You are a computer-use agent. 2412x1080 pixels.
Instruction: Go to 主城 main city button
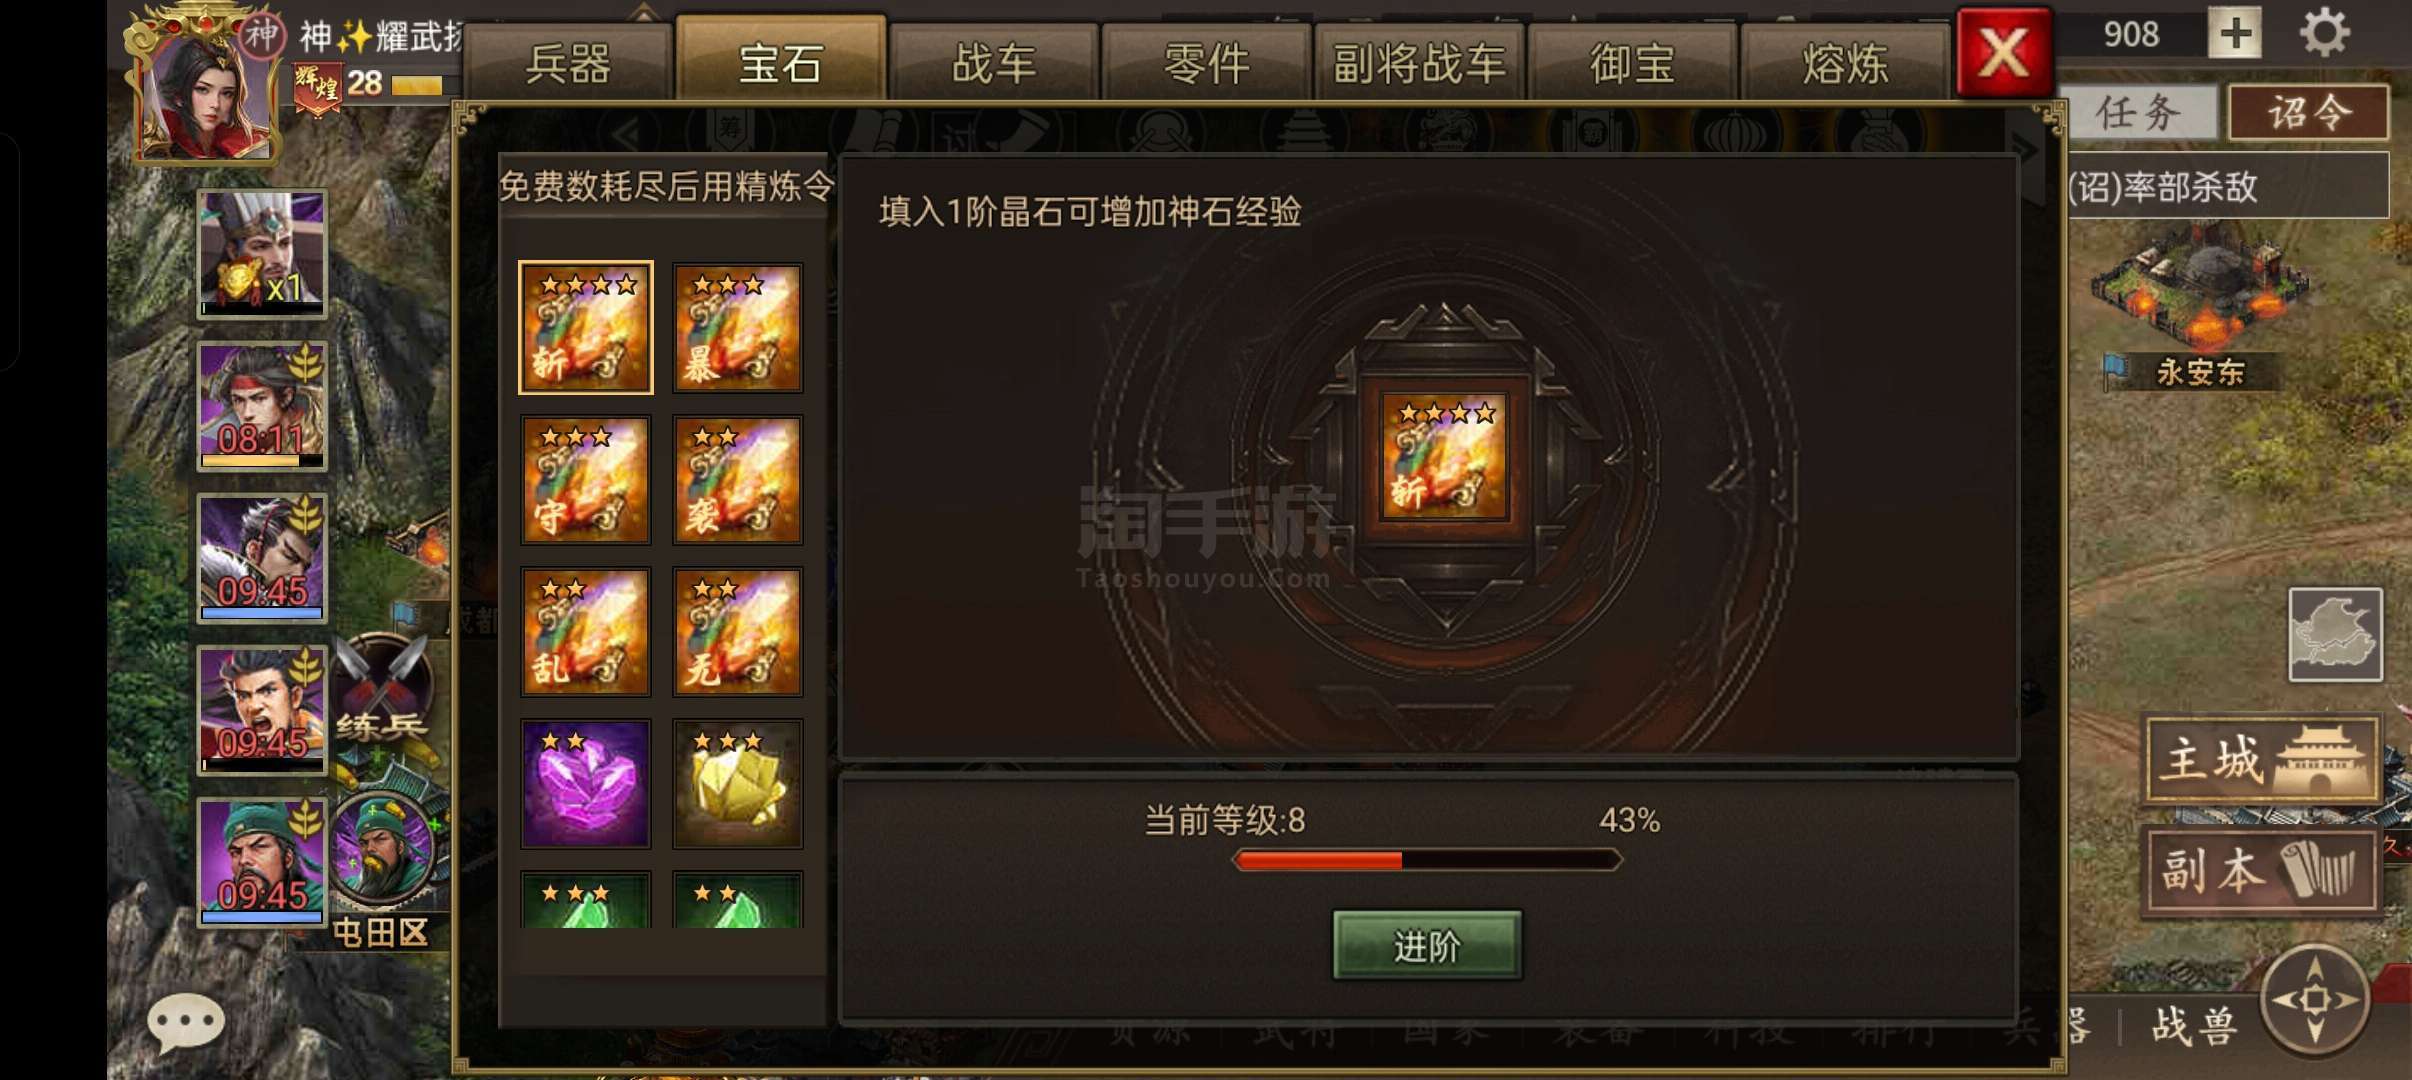point(2262,759)
